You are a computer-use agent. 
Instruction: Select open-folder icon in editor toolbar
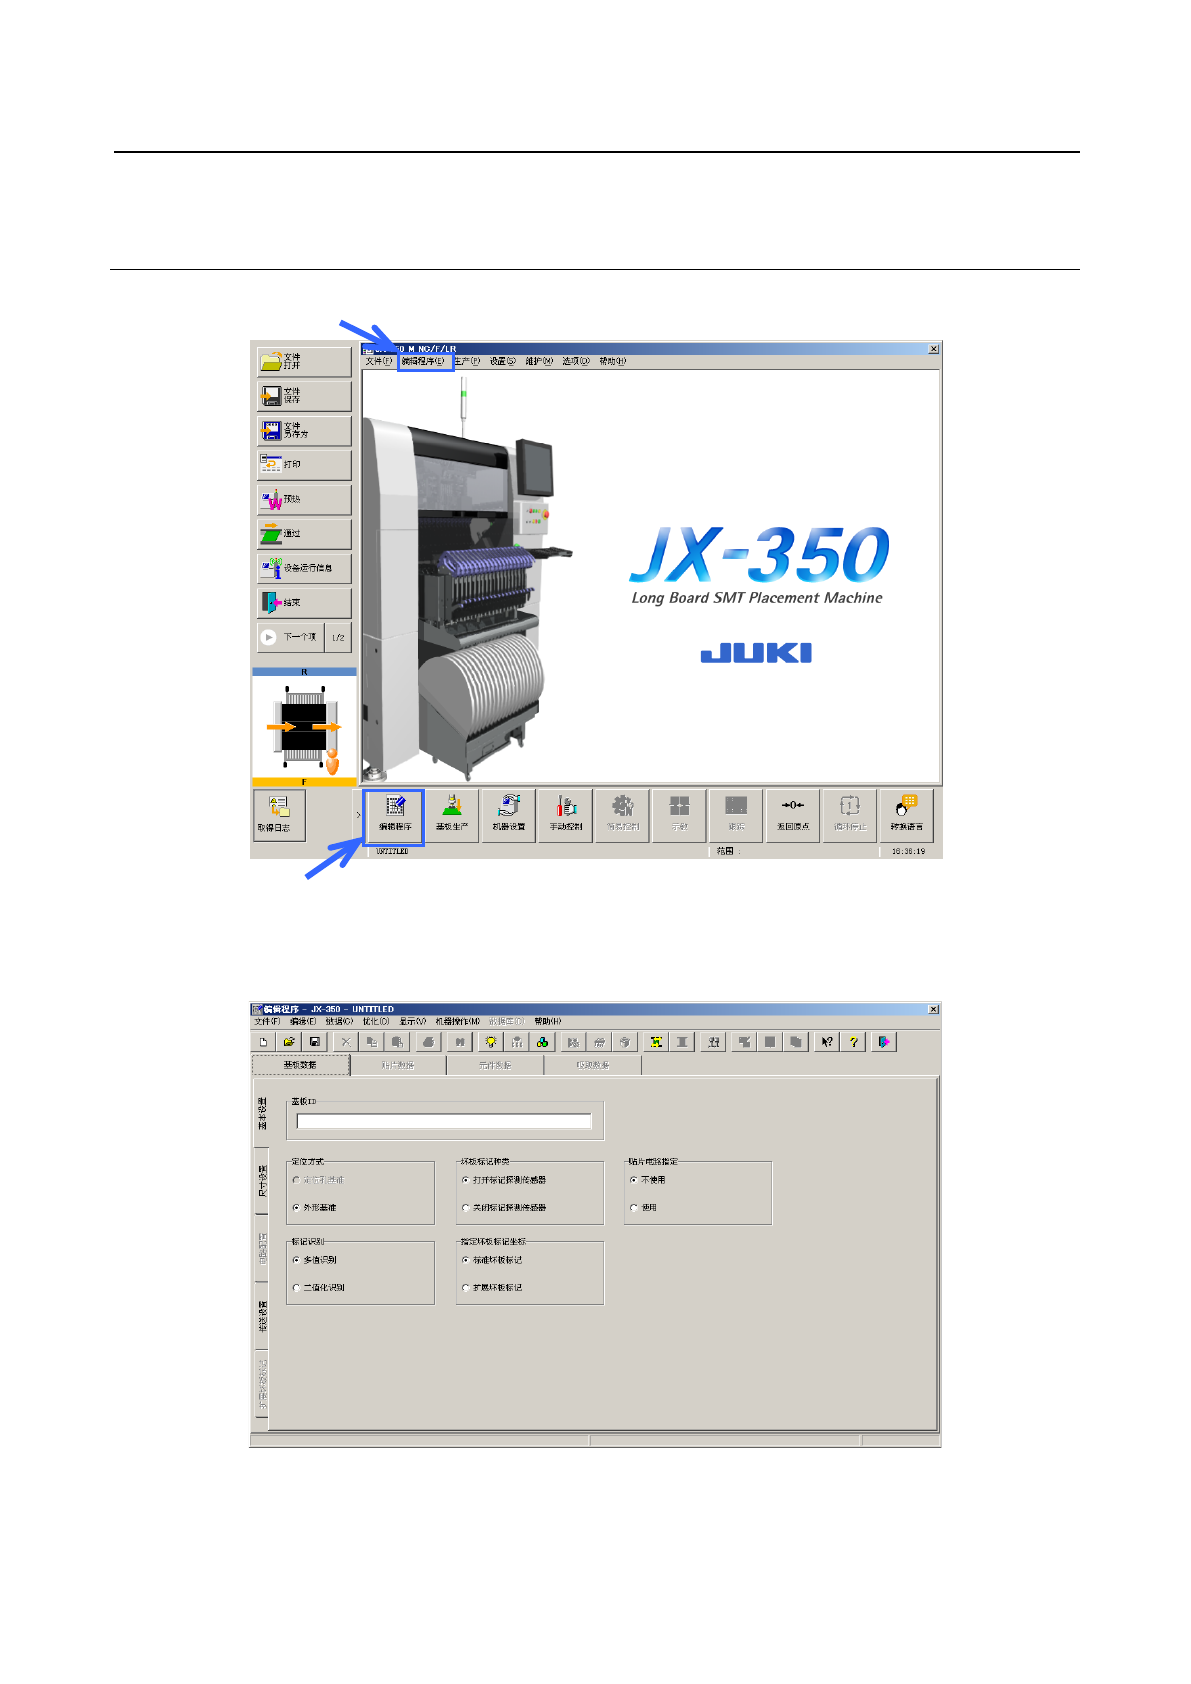[x=289, y=1042]
